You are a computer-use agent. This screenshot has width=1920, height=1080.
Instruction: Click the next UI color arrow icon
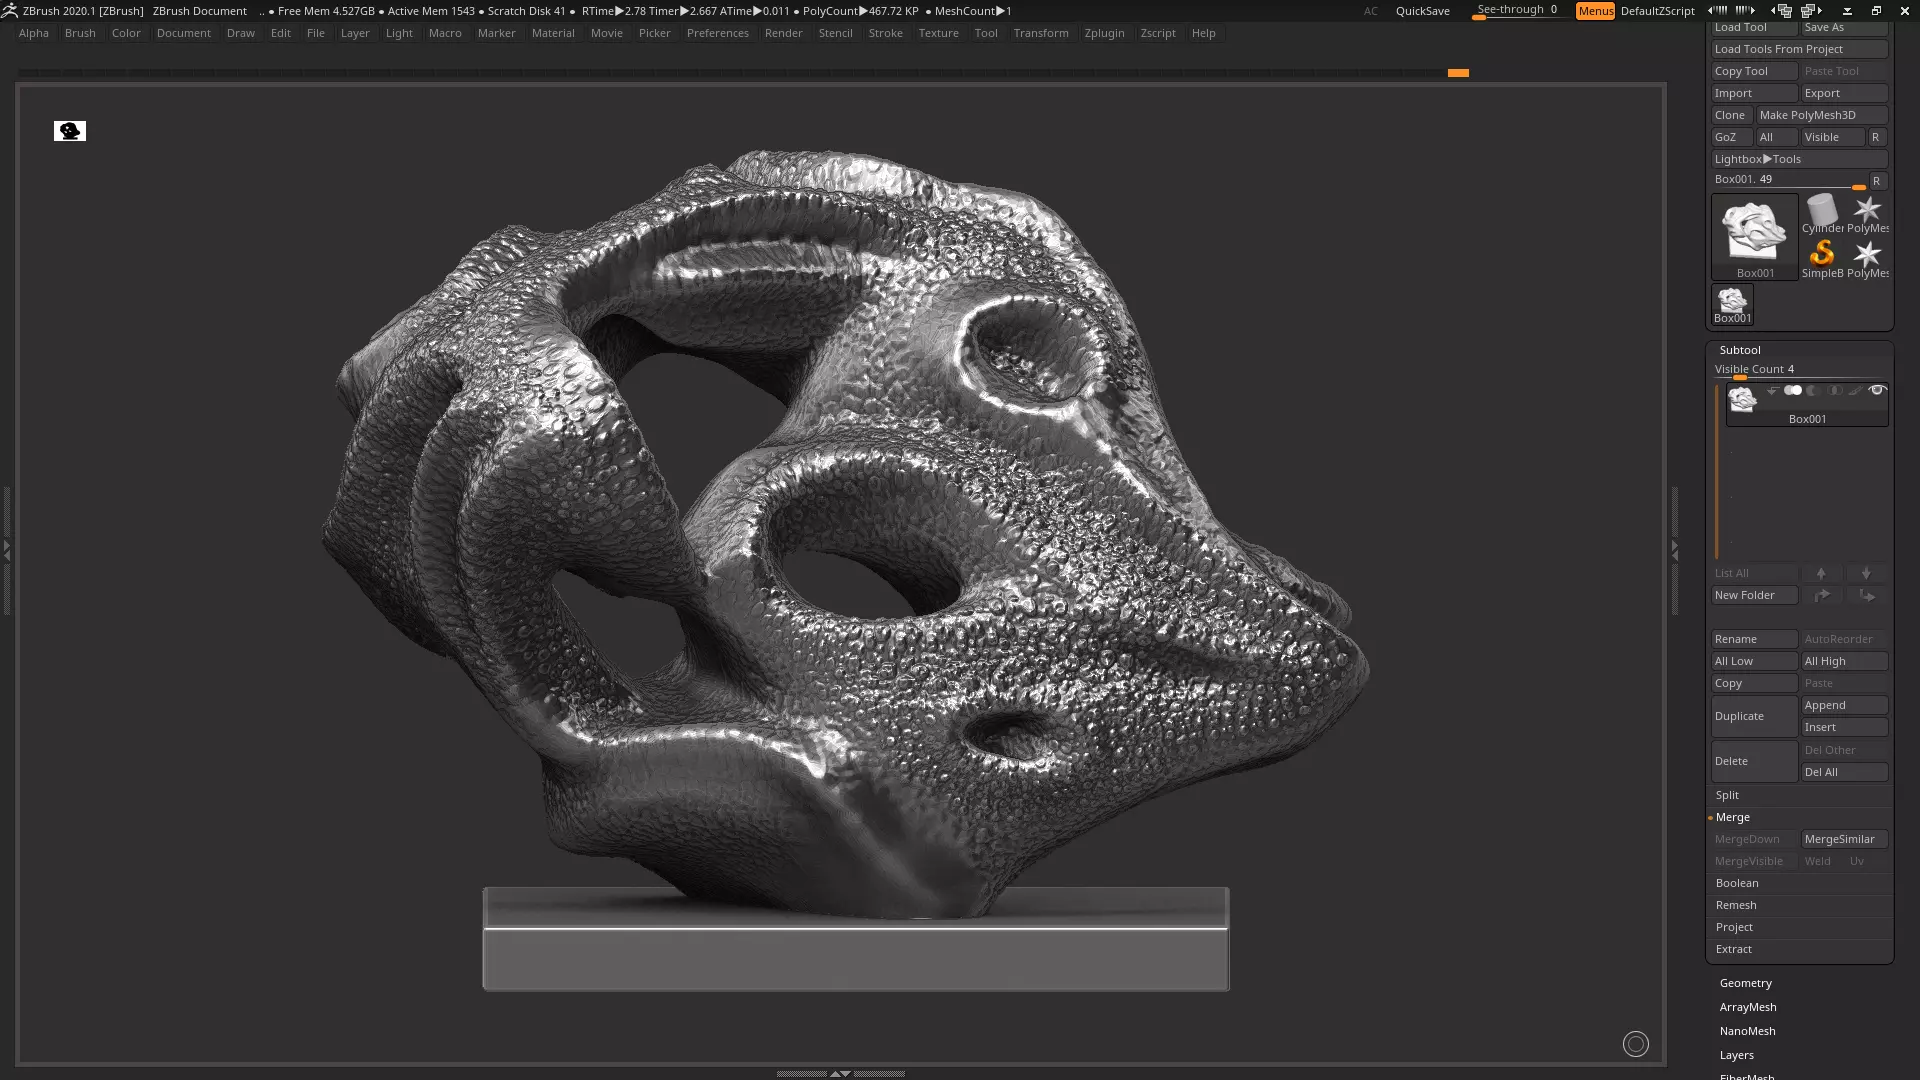click(x=1745, y=10)
